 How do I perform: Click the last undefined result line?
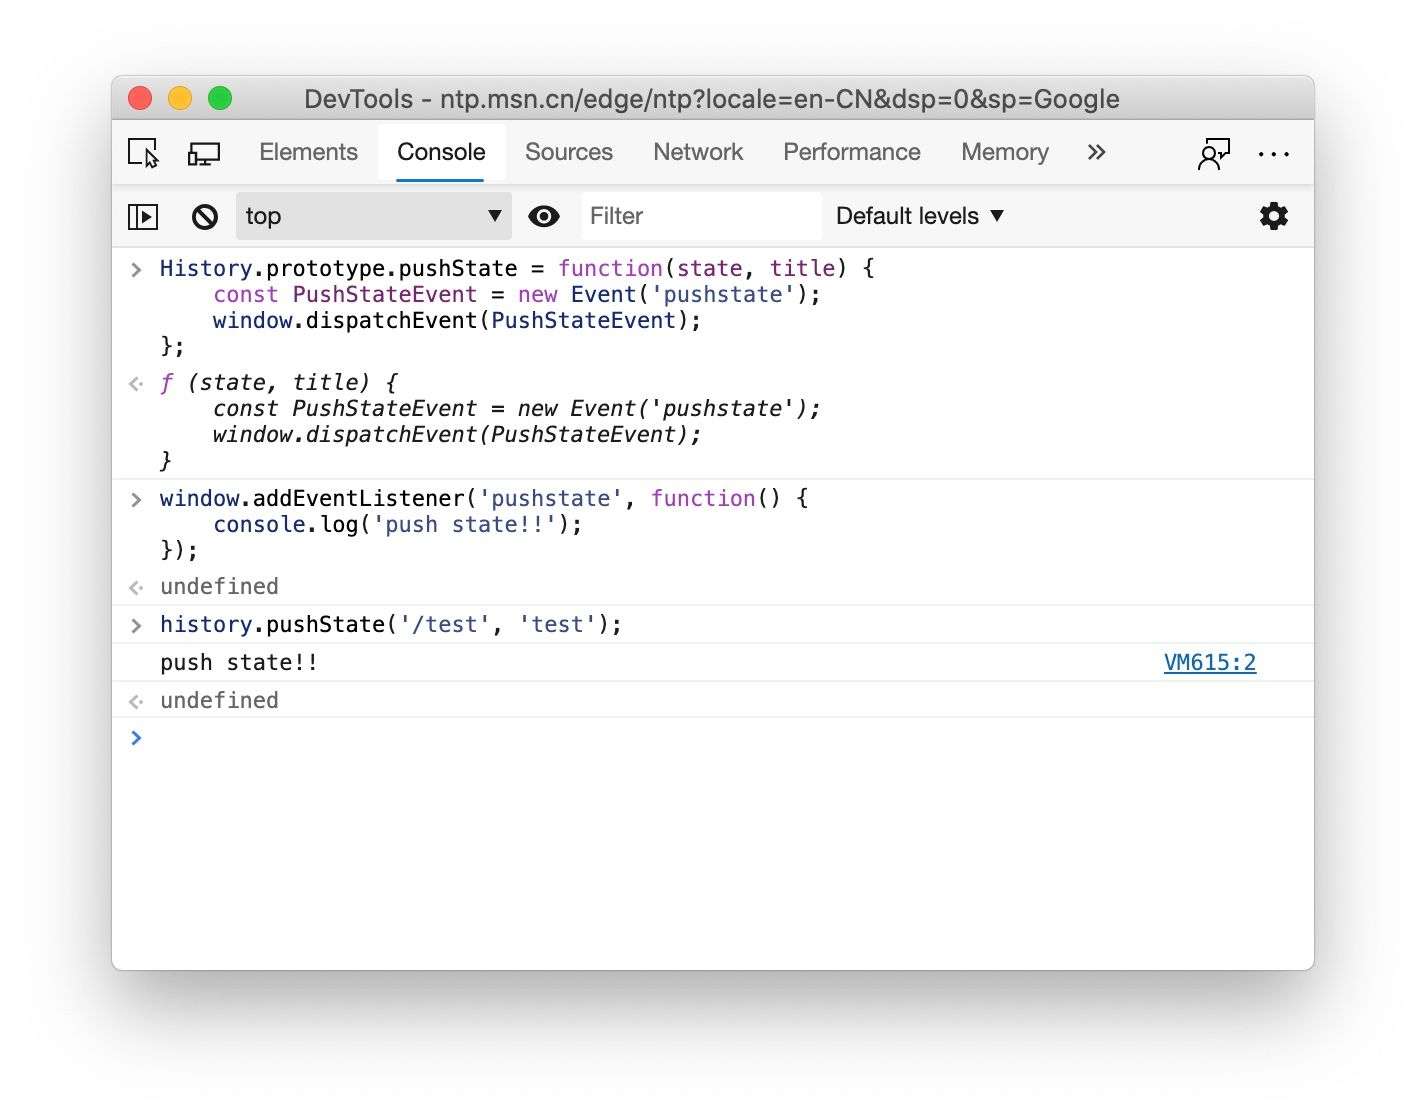coord(219,700)
